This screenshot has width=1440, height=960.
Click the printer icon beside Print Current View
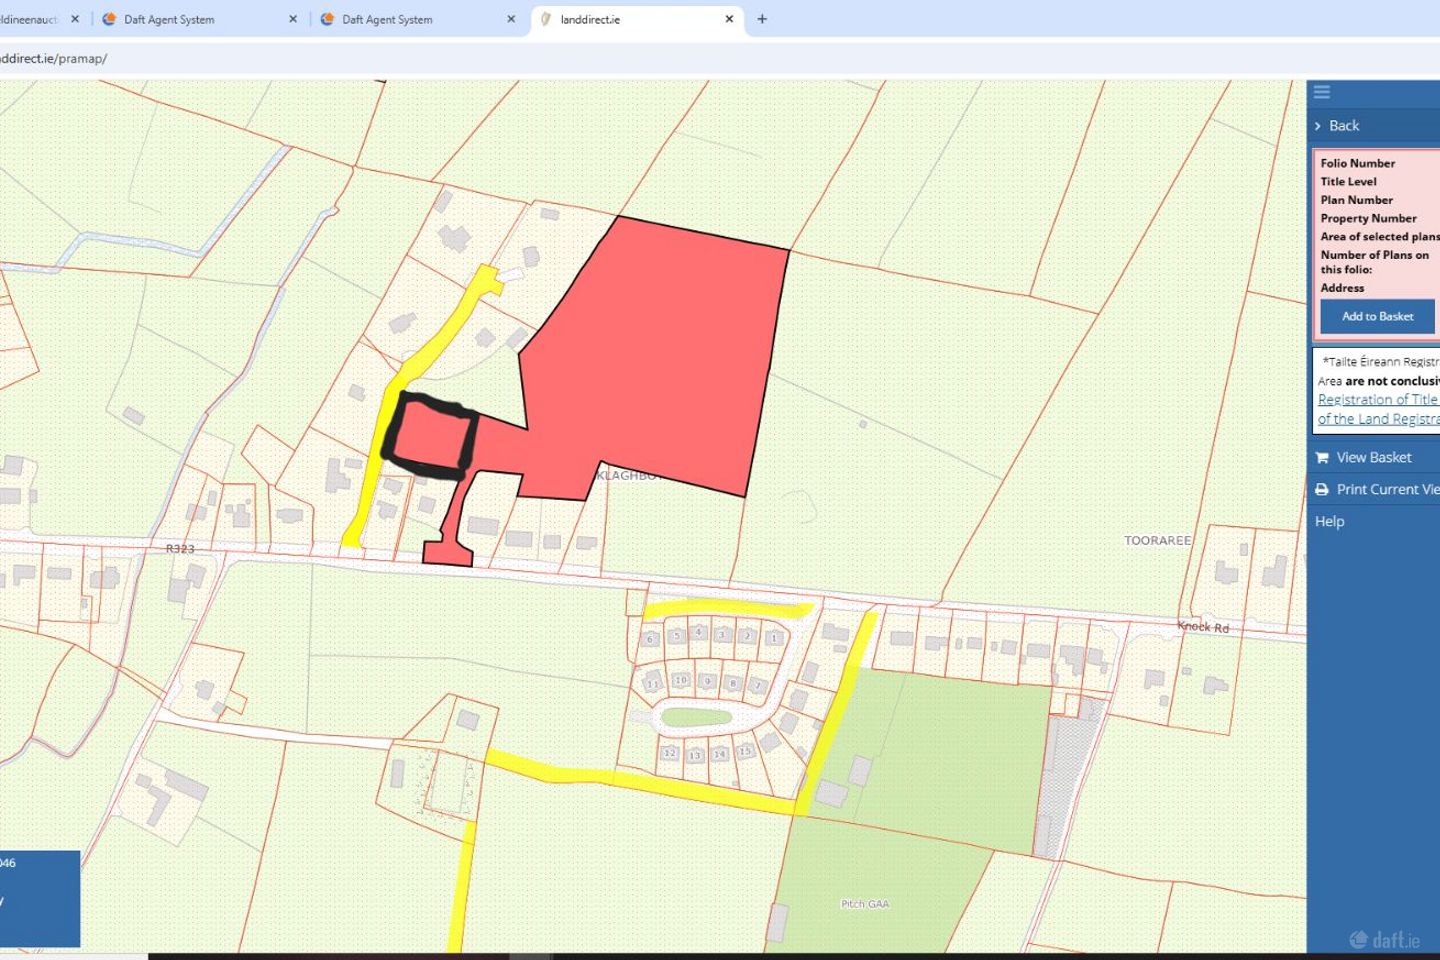pos(1322,490)
